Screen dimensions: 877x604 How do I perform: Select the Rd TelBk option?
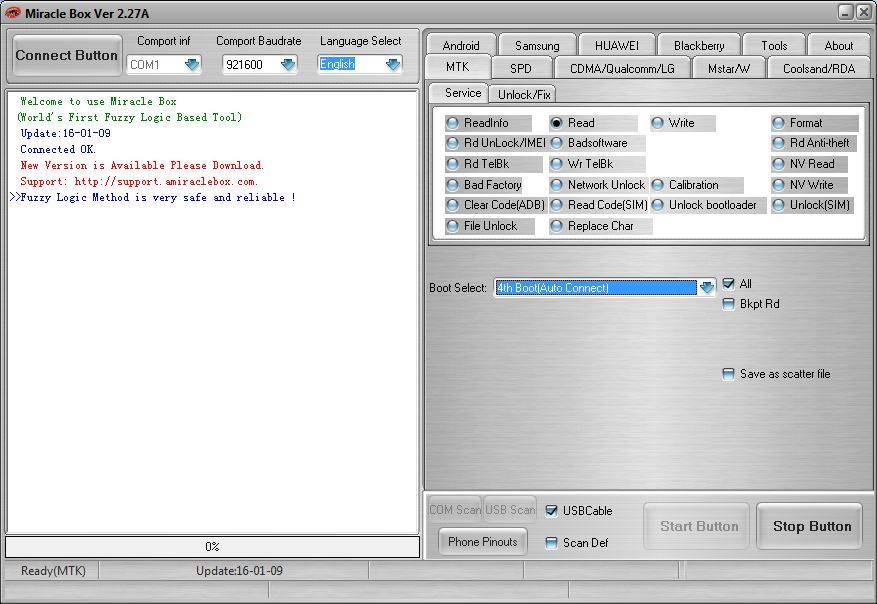(x=493, y=164)
